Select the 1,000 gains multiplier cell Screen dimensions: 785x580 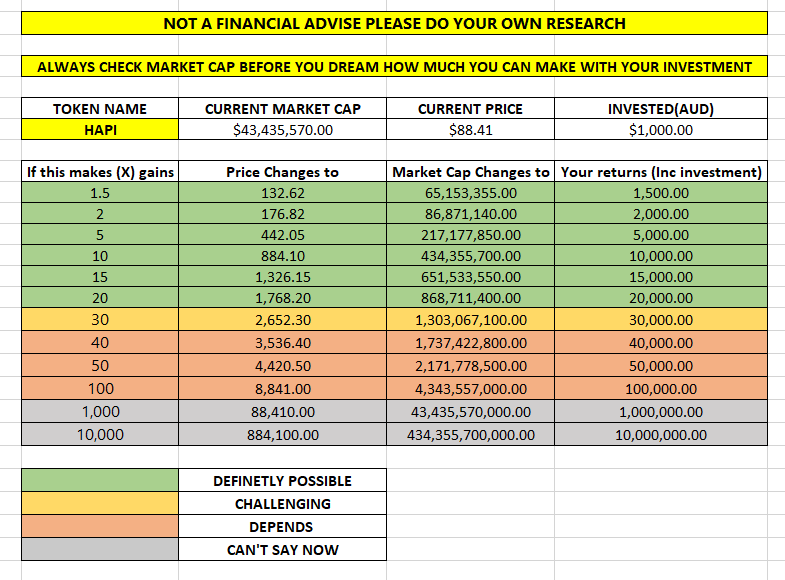point(100,411)
